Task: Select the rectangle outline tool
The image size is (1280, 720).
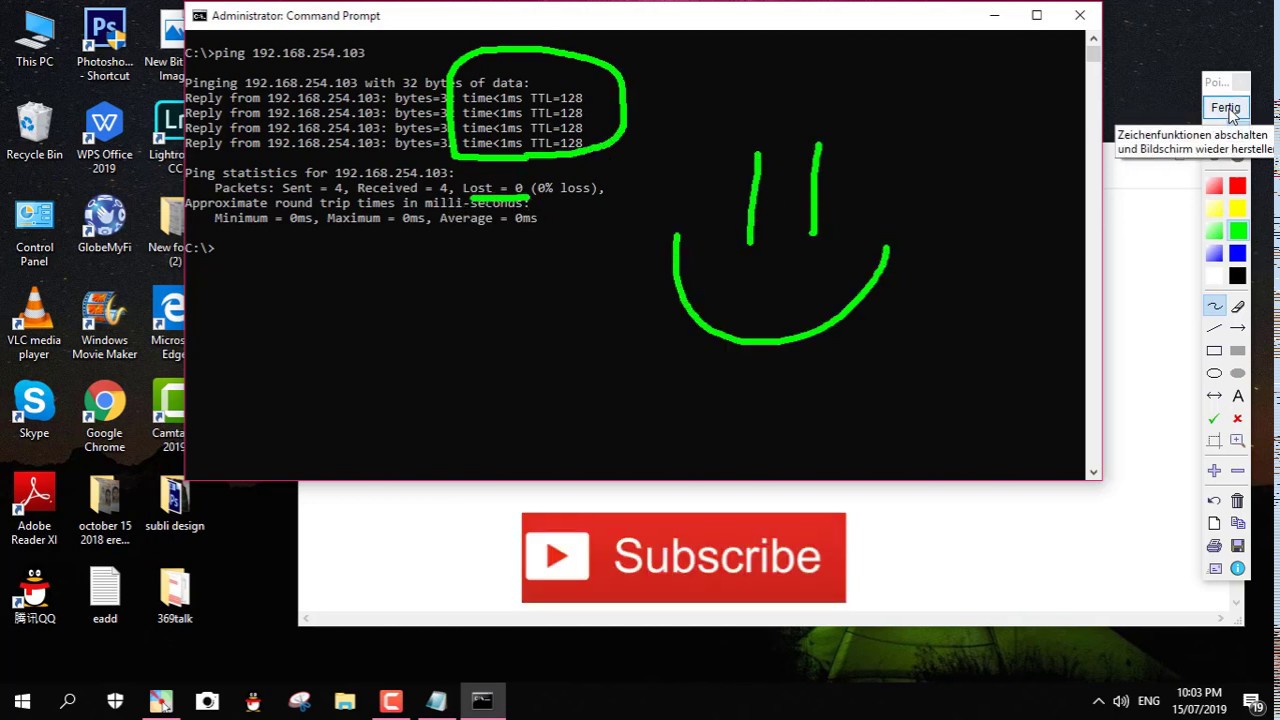Action: [x=1214, y=349]
